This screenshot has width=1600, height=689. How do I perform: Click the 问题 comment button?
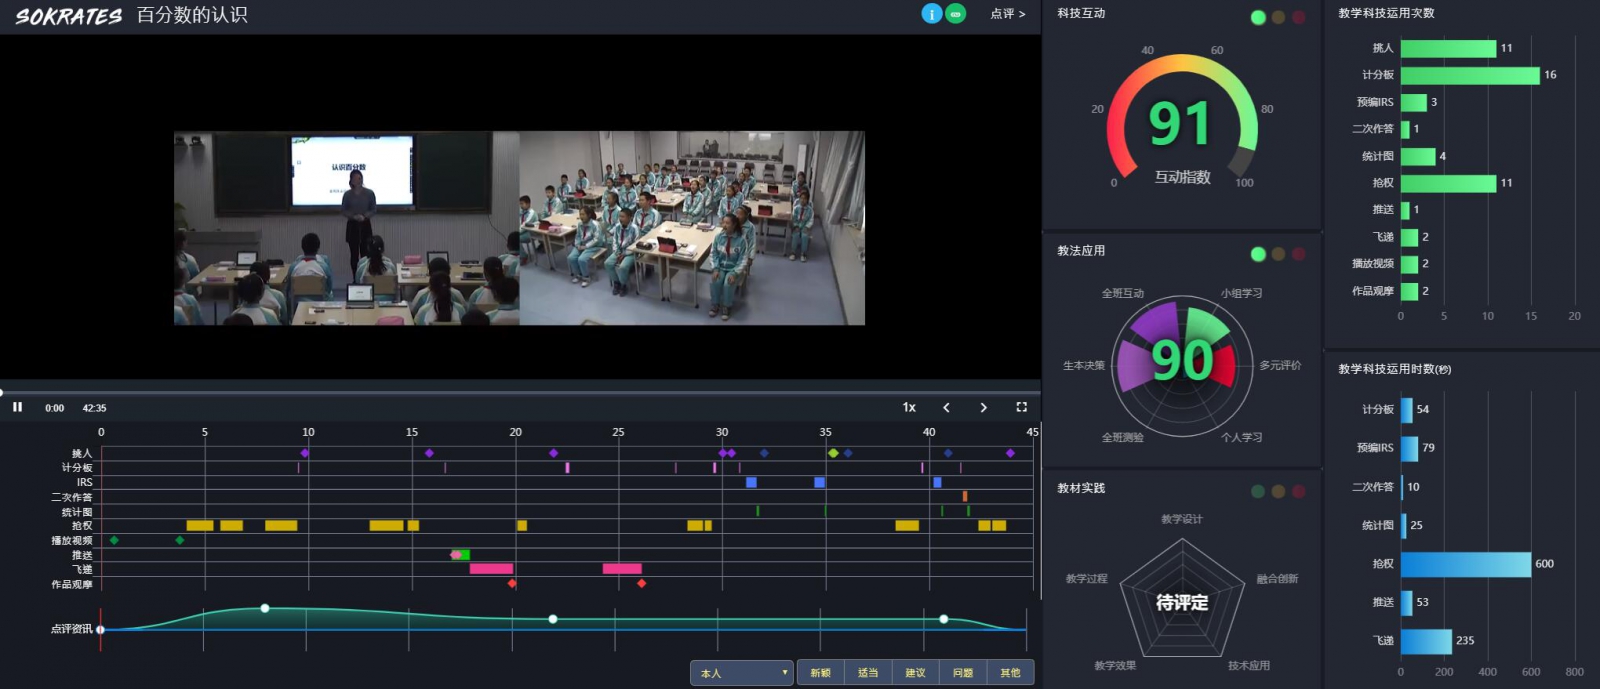coord(962,673)
